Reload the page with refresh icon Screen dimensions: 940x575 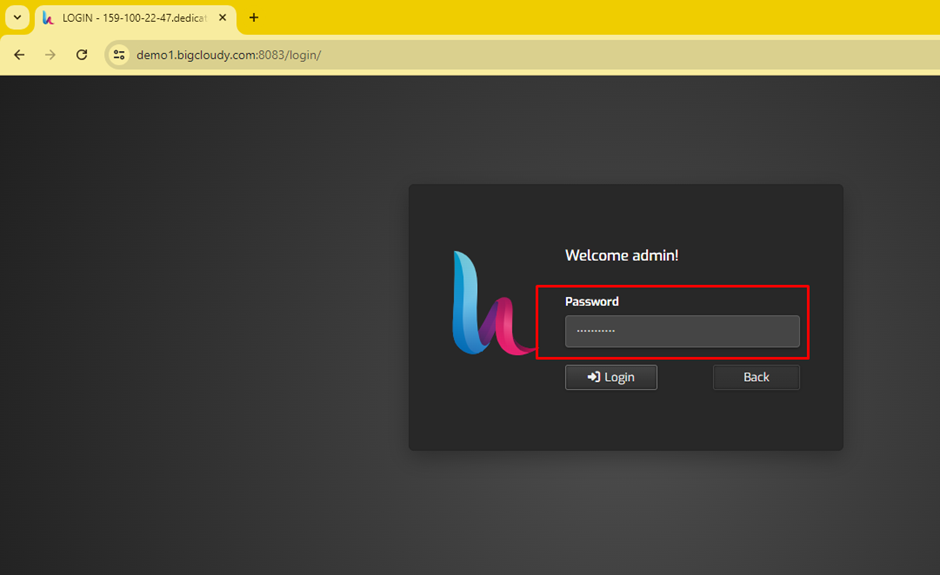(x=82, y=55)
